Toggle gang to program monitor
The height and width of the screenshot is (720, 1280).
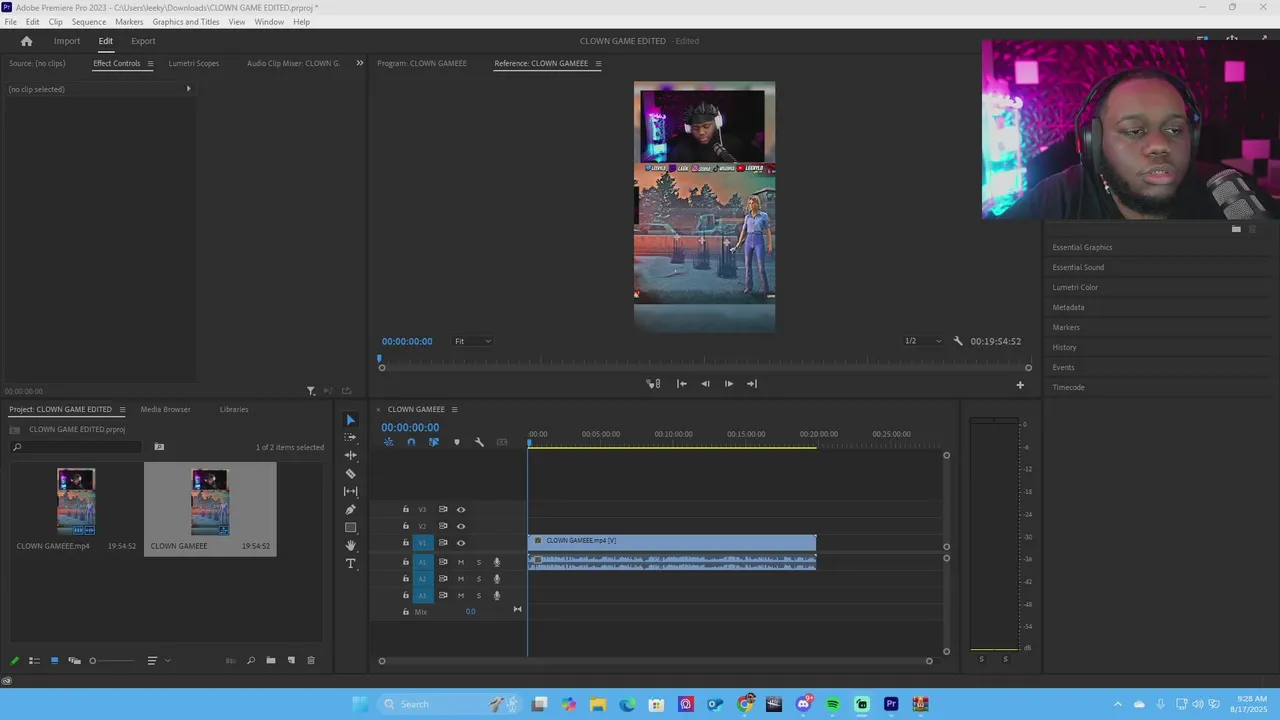(653, 384)
